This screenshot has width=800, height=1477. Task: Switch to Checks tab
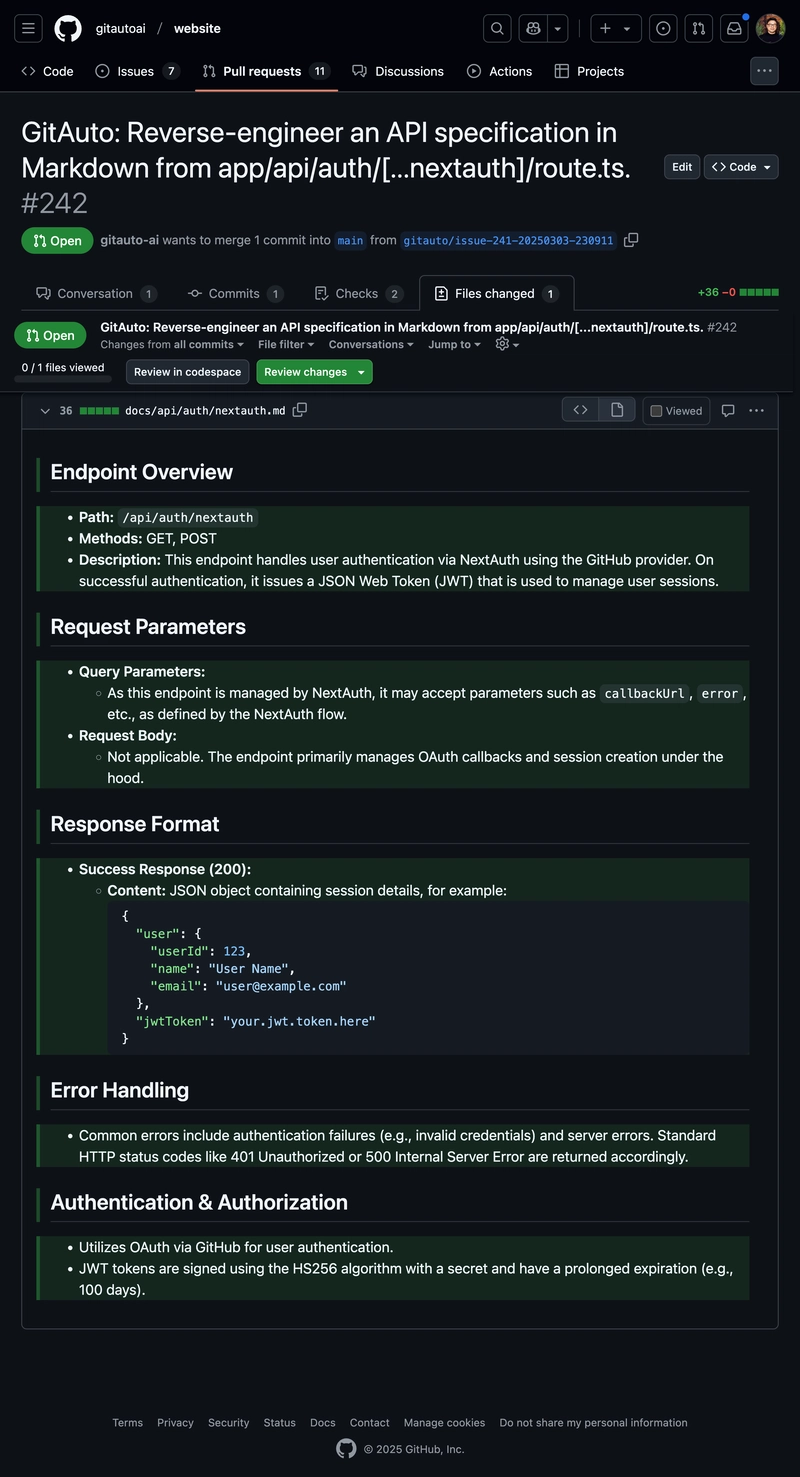(x=358, y=293)
